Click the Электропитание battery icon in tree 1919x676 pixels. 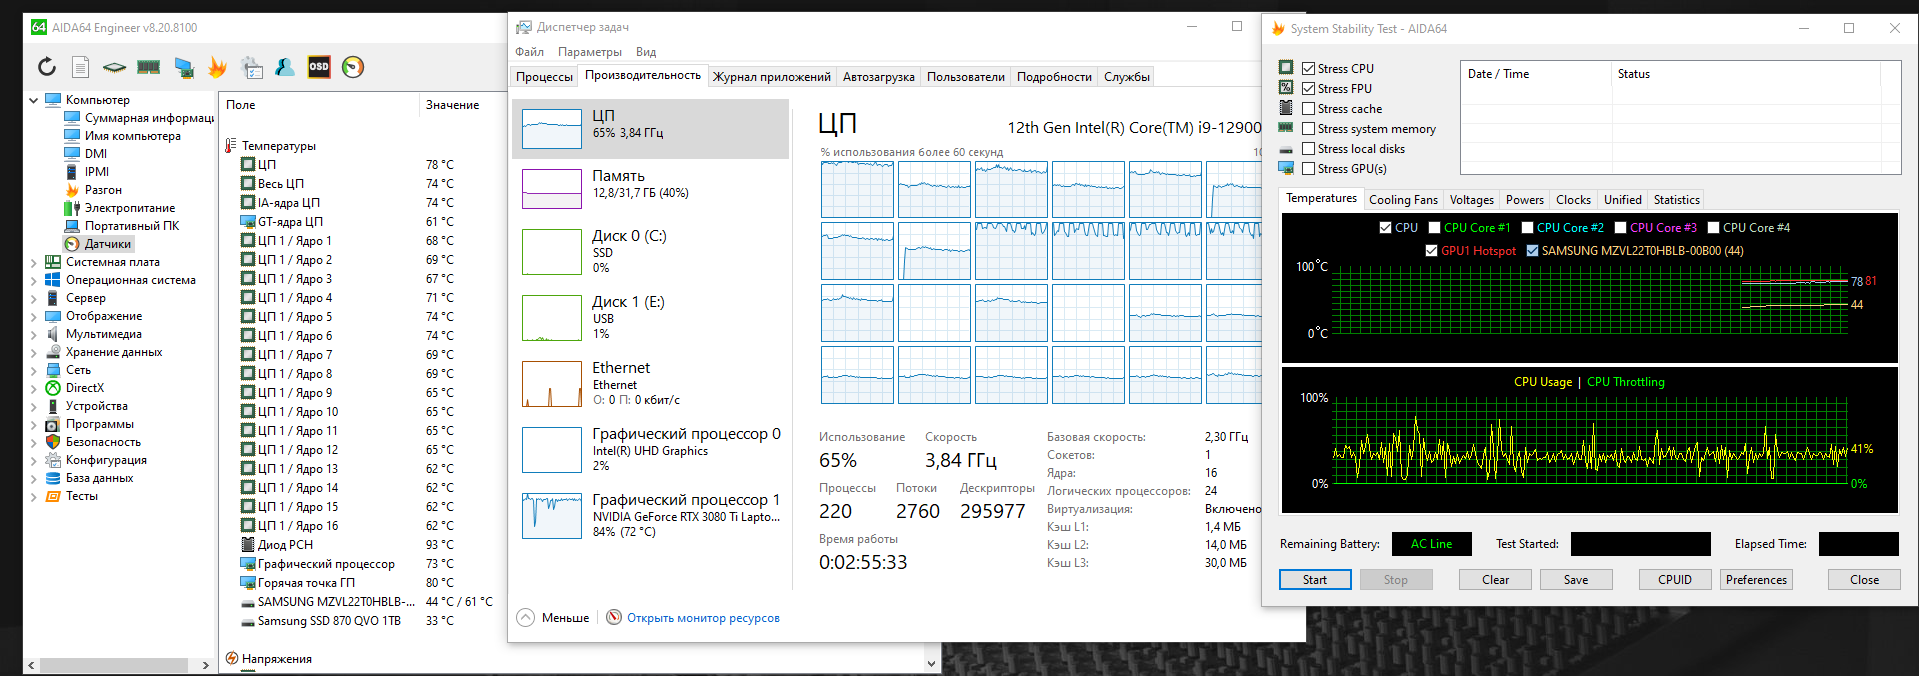tap(72, 208)
